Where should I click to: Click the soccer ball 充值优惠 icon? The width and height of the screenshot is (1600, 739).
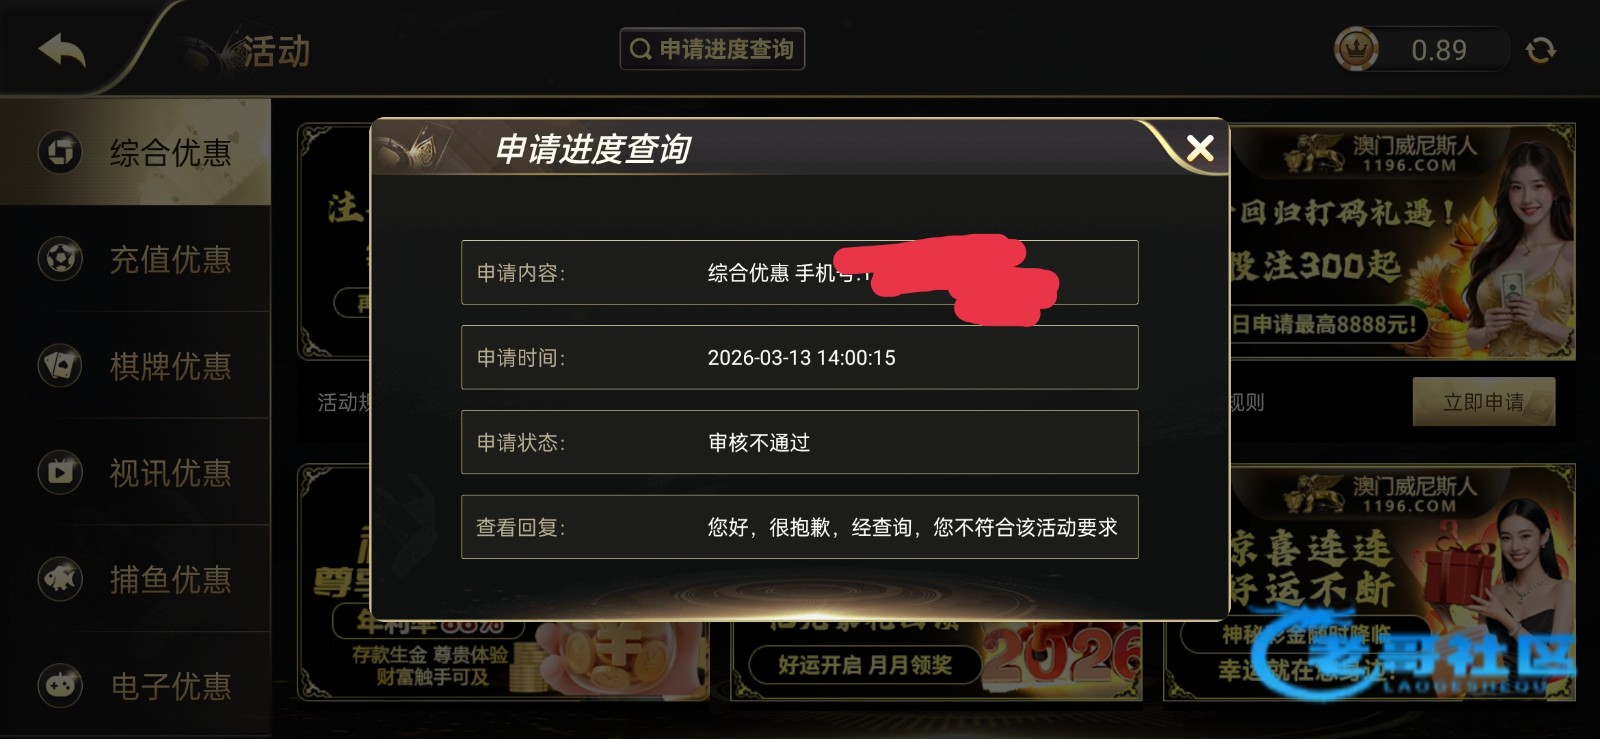point(60,259)
